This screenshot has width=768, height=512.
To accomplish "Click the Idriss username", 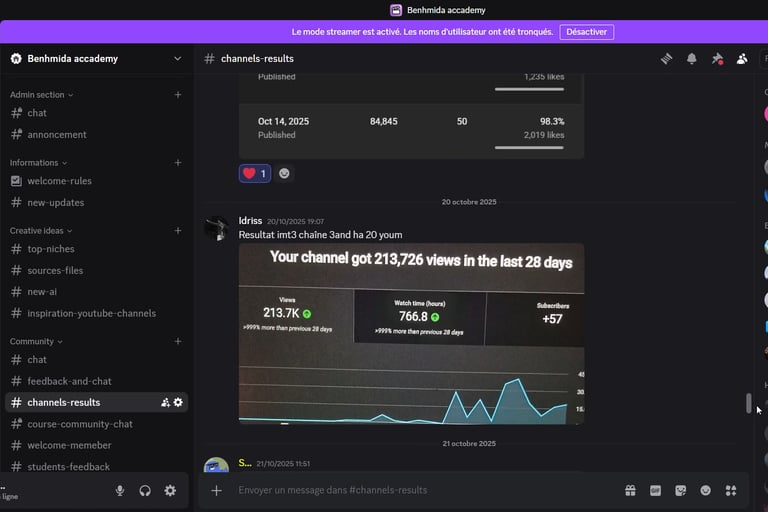I will point(250,221).
